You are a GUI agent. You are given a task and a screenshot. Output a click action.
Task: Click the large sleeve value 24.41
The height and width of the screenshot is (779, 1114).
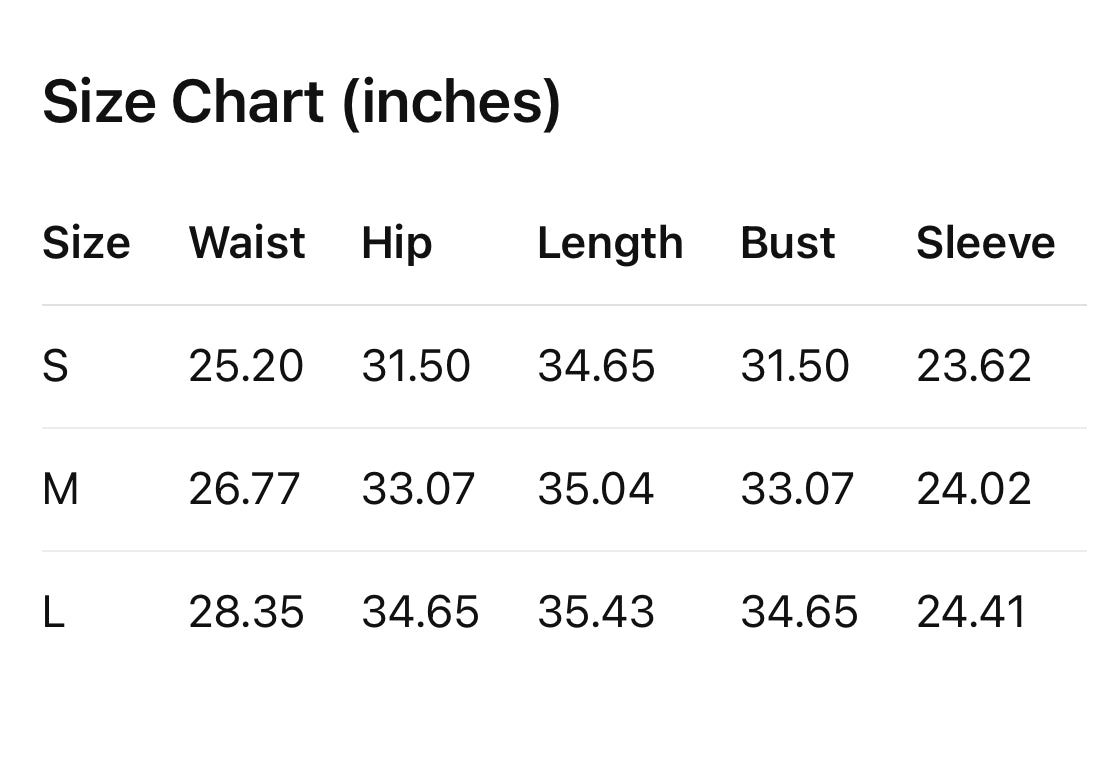[x=971, y=612]
